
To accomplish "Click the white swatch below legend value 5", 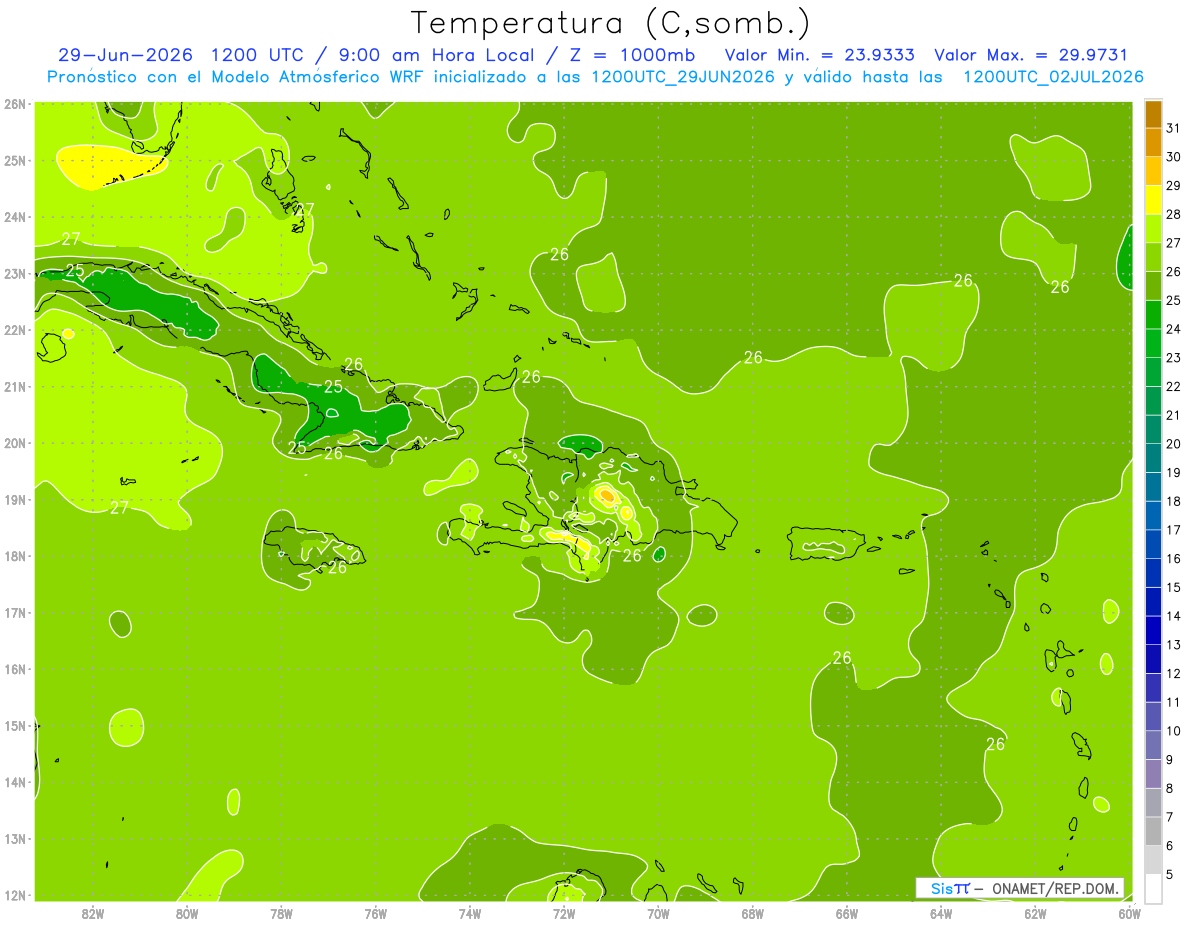I will pos(1154,887).
